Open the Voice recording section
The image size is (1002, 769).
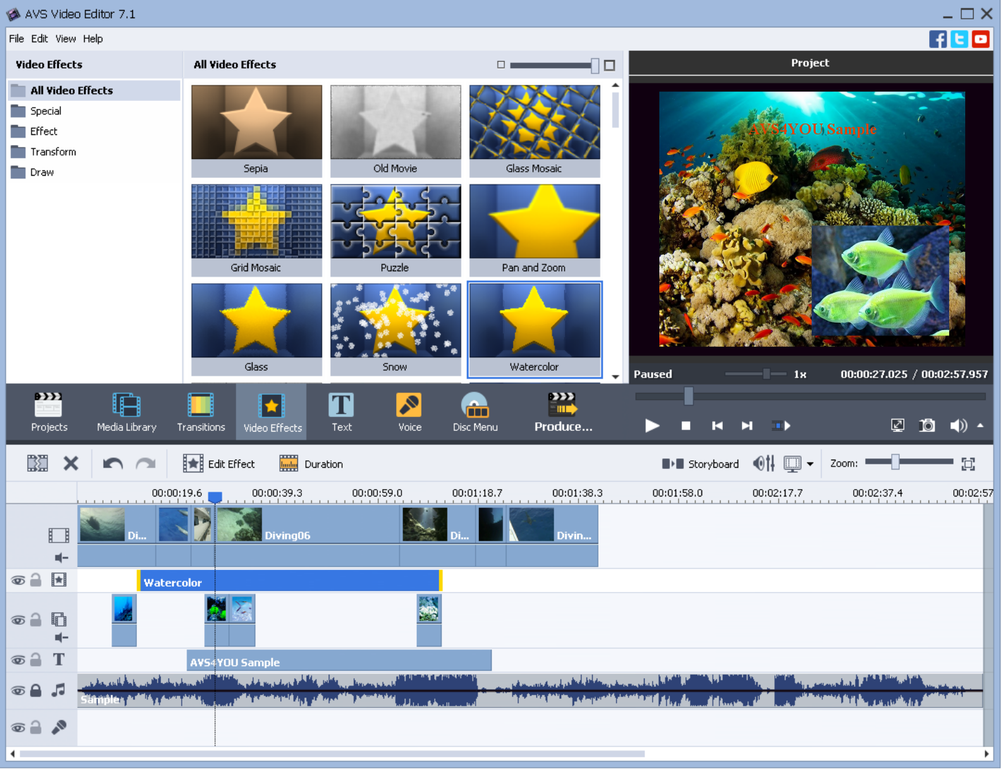[x=409, y=412]
